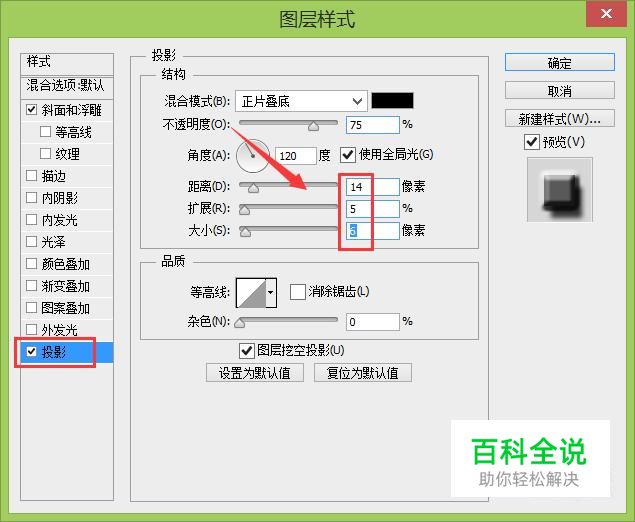Click the 大小 value field

(x=373, y=231)
